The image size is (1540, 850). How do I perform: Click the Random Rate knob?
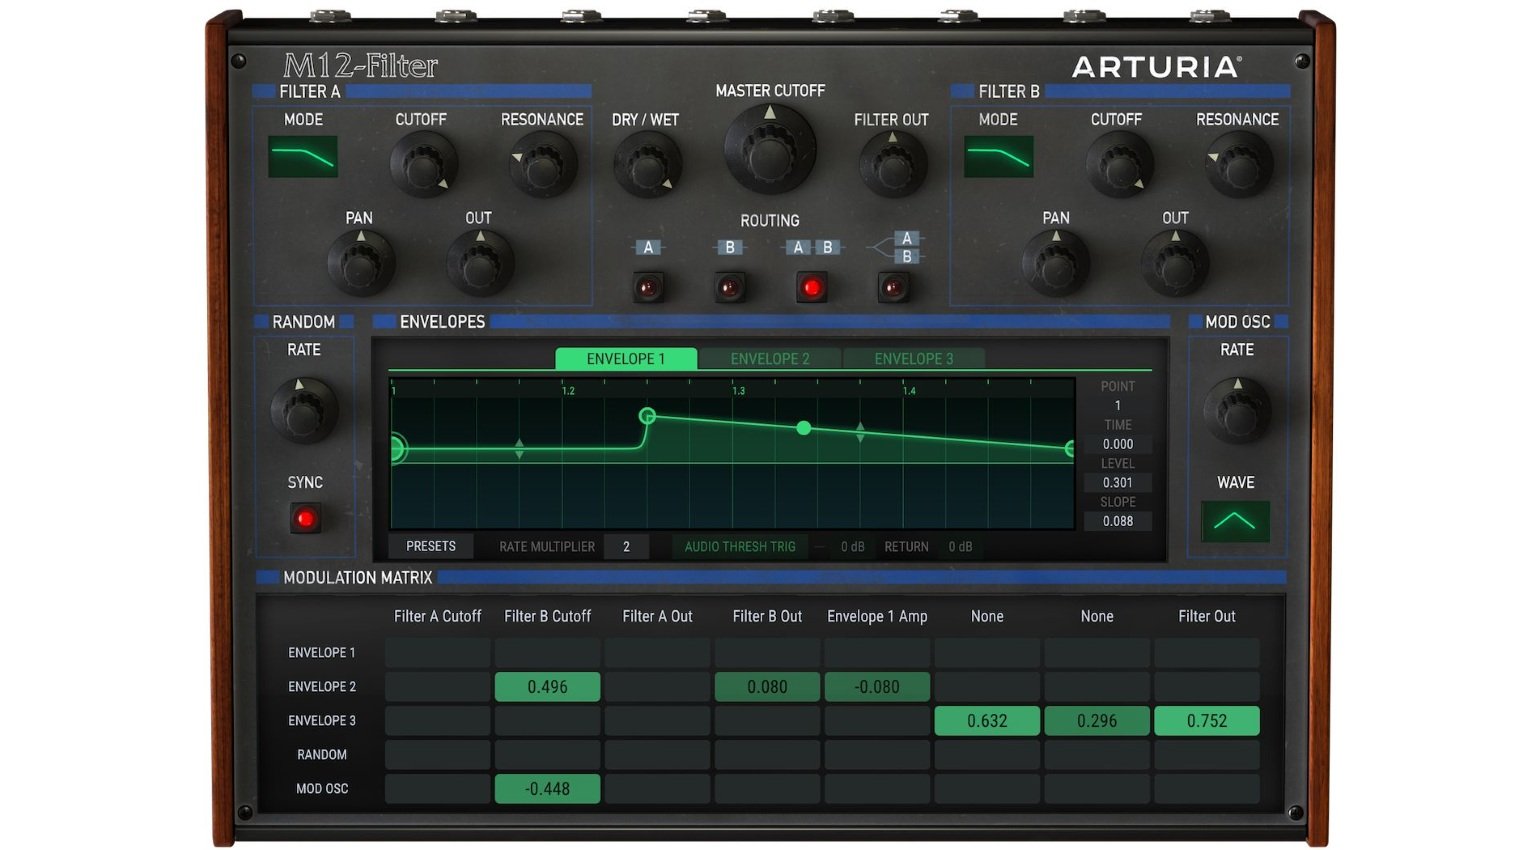[x=304, y=410]
